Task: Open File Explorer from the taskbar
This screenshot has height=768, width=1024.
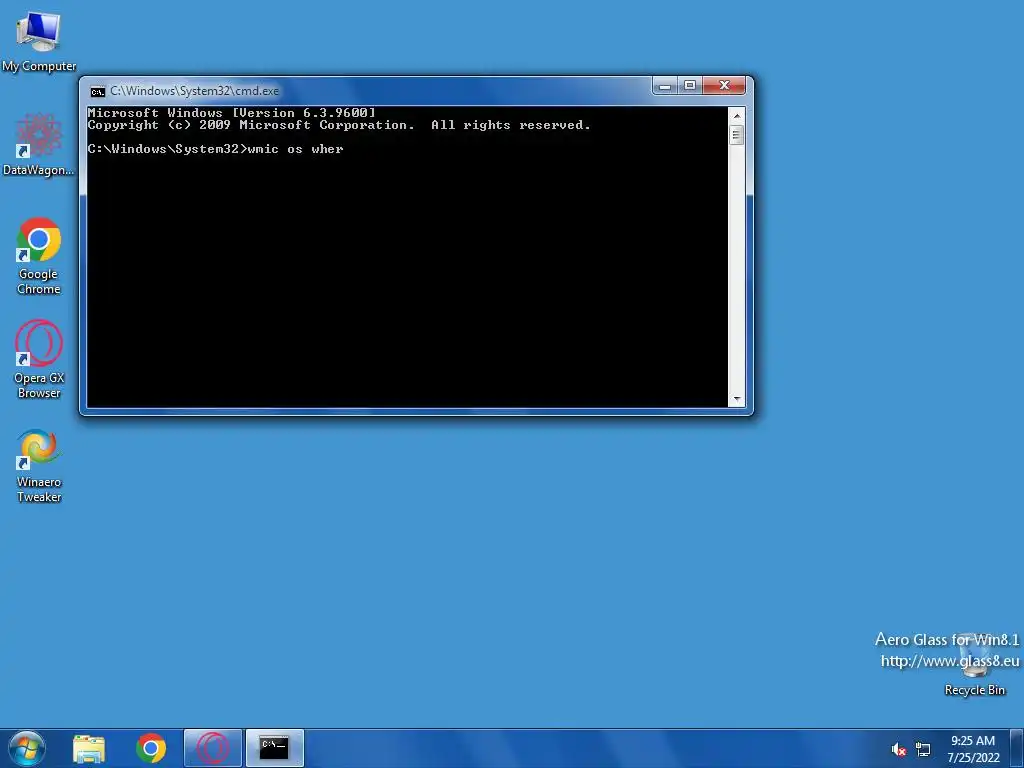Action: click(x=89, y=749)
